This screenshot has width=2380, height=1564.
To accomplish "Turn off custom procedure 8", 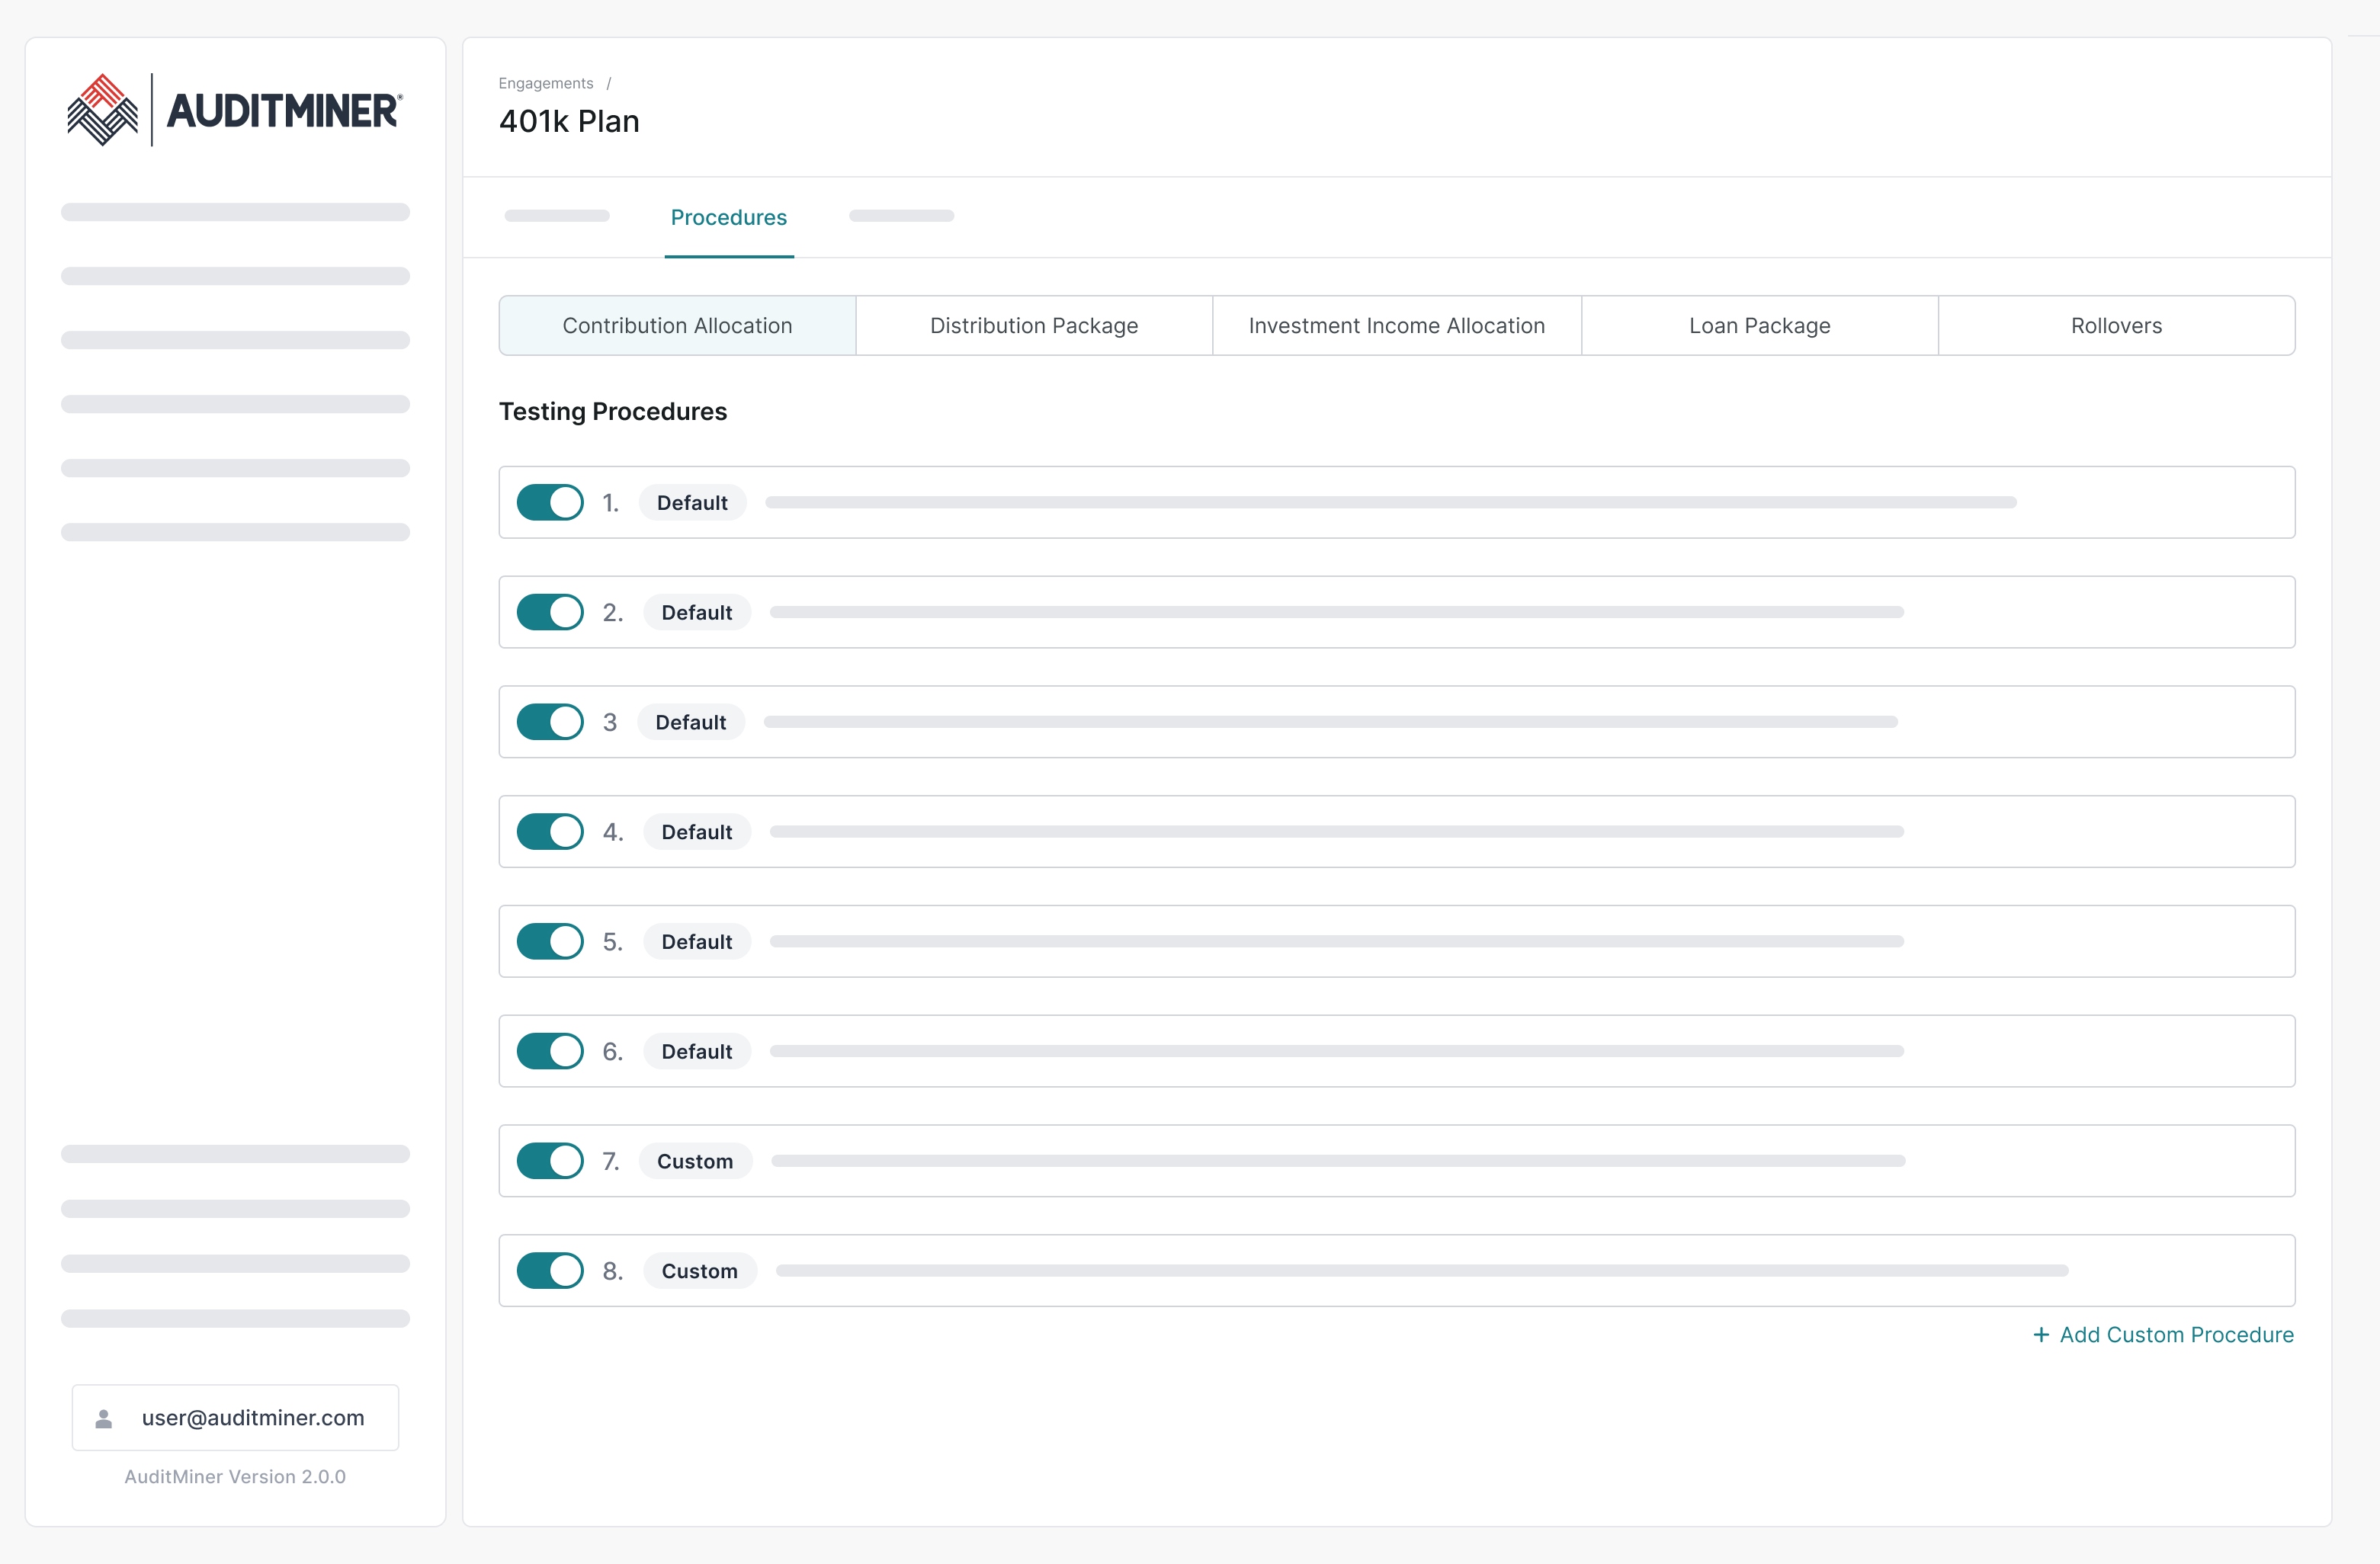I will coord(550,1271).
